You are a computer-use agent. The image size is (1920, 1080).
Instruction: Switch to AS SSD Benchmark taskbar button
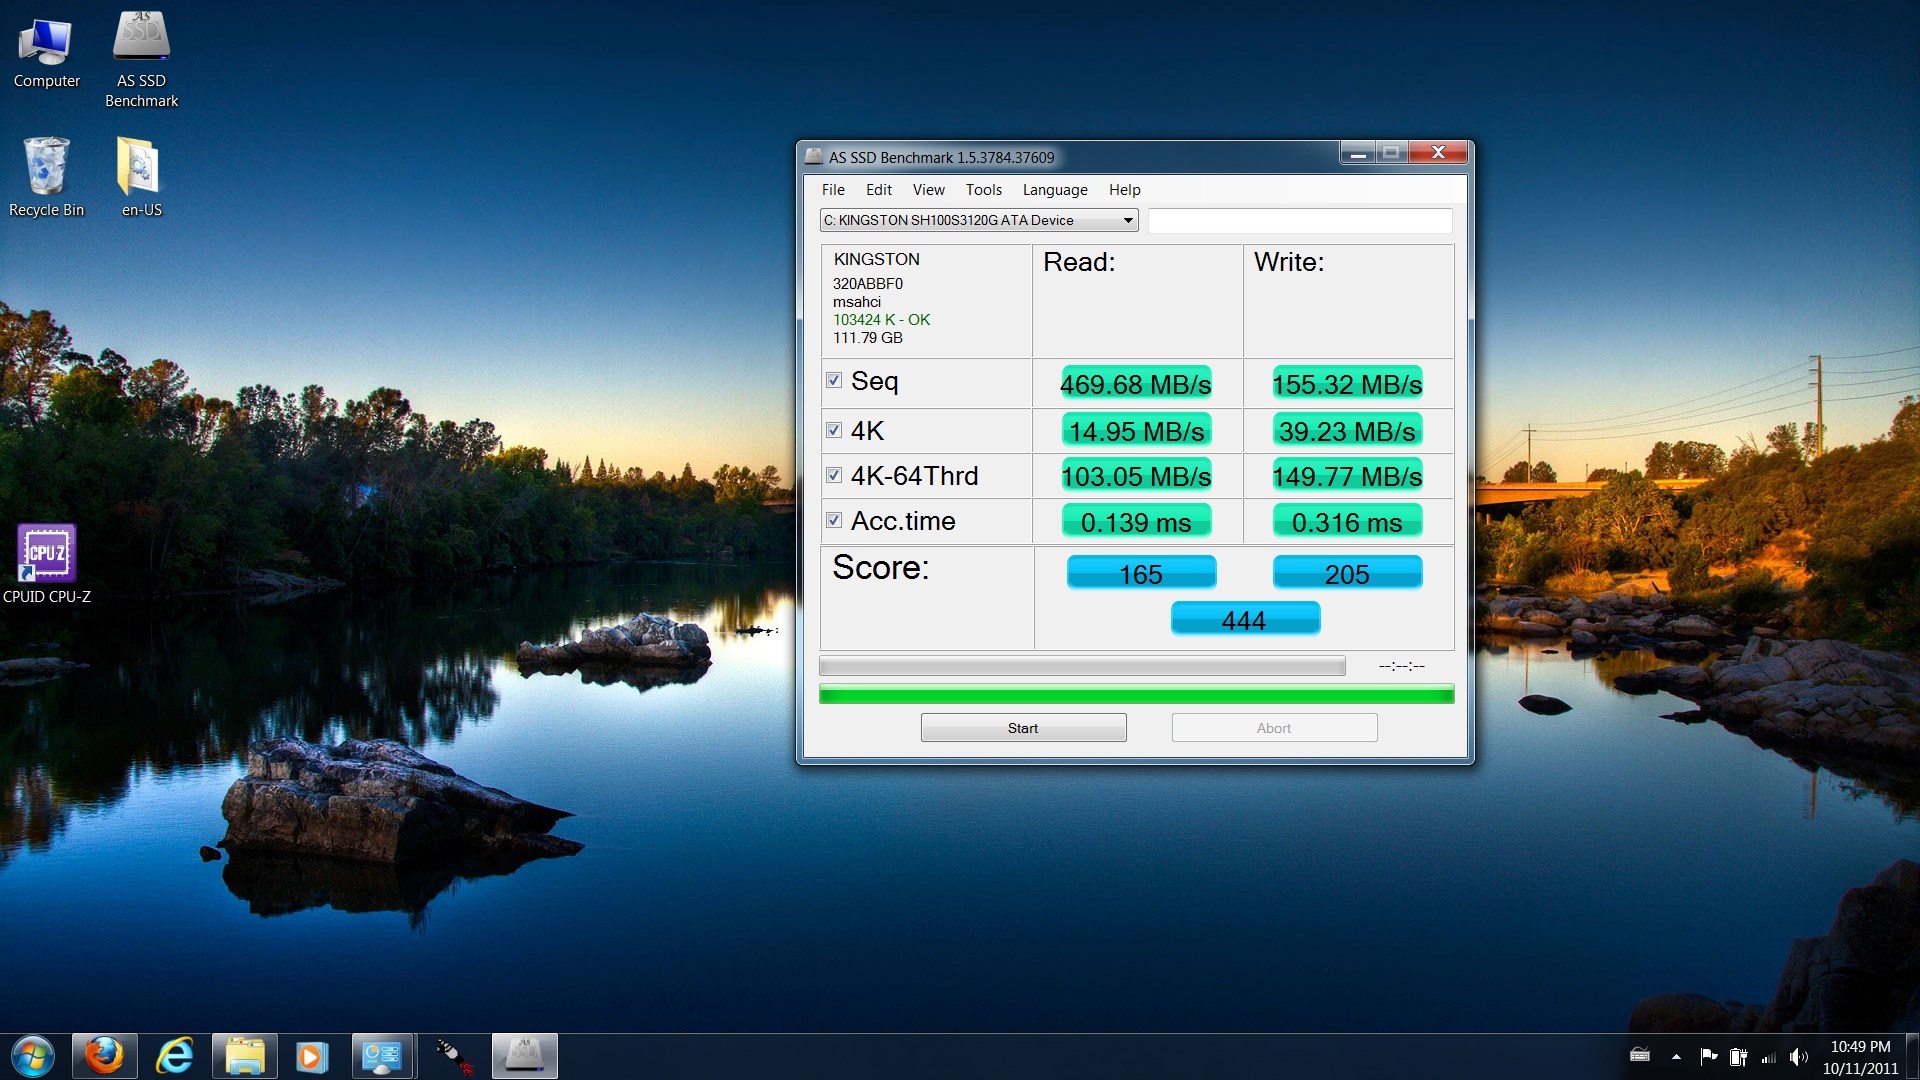click(525, 1056)
